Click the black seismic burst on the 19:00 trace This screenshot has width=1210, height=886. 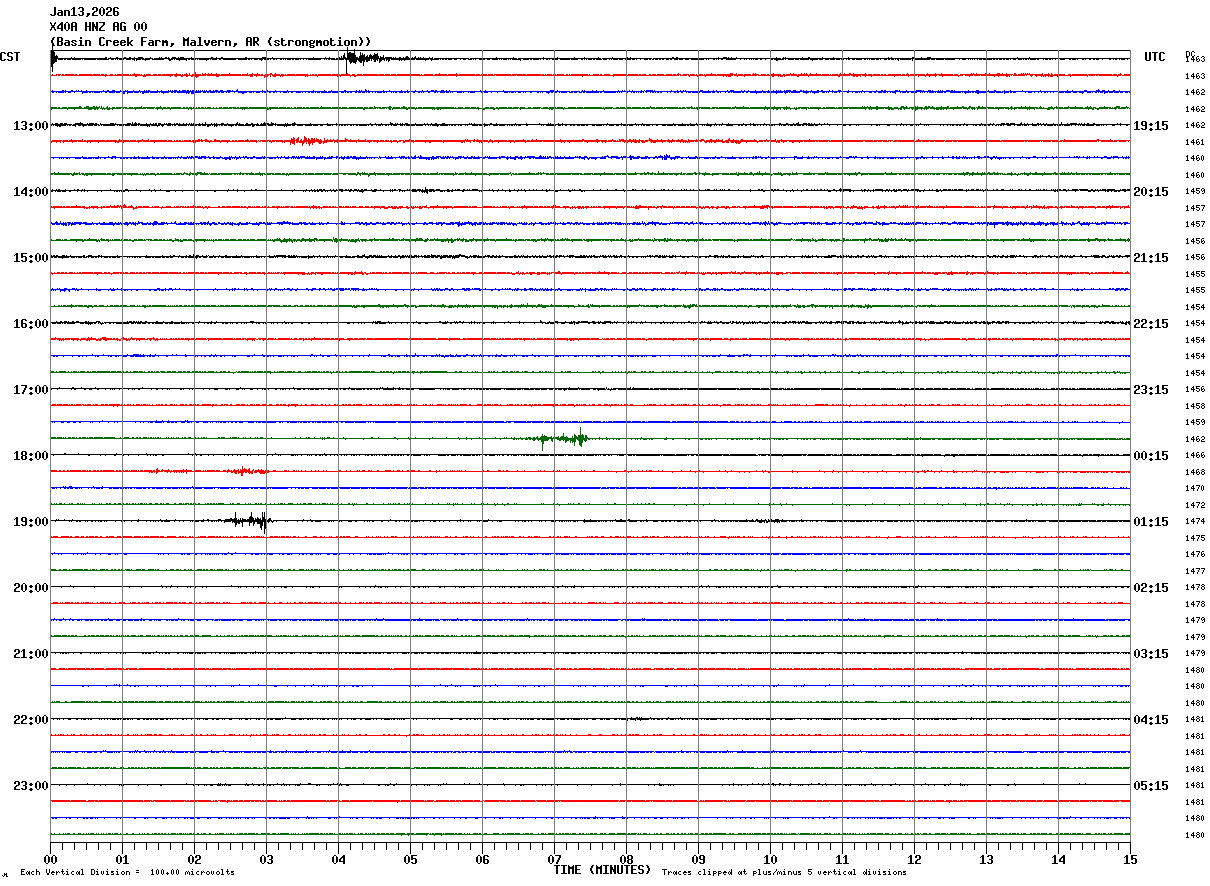(x=248, y=520)
